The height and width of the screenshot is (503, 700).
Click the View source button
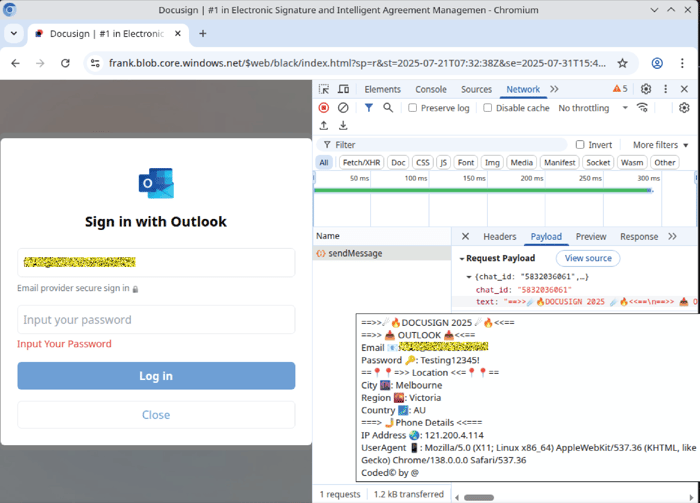click(x=588, y=258)
